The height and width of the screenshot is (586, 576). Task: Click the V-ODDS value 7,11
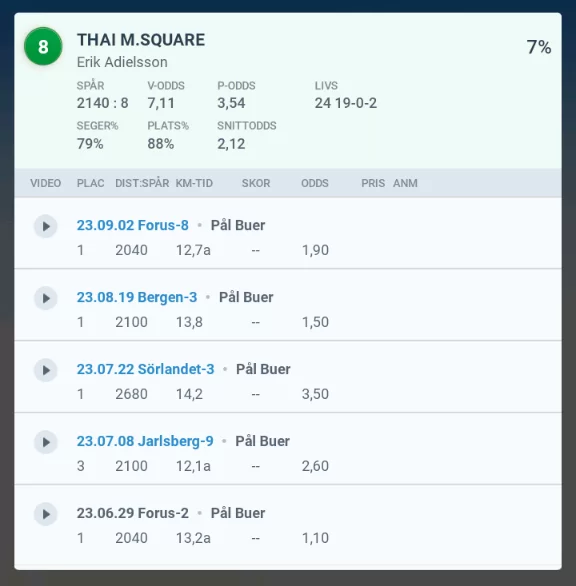[161, 103]
